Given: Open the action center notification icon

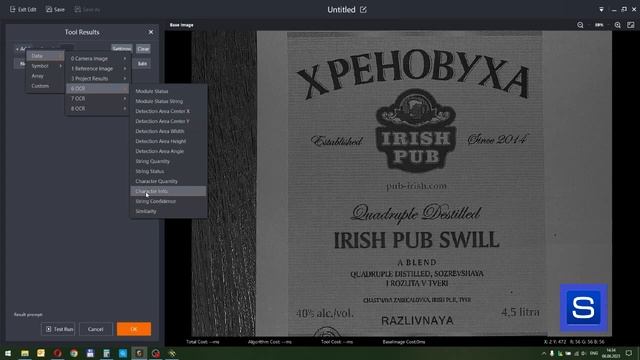Looking at the screenshot, I should (x=629, y=353).
